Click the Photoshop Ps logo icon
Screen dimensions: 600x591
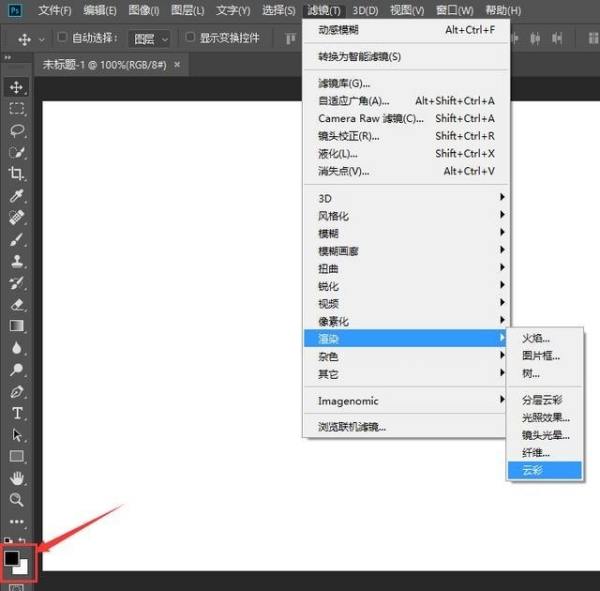point(15,10)
